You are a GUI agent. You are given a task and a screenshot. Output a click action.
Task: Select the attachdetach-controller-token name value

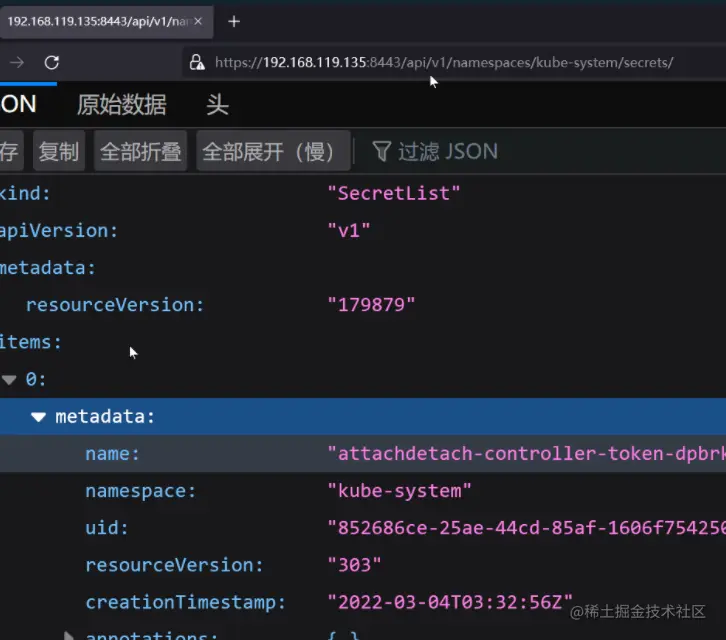pyautogui.click(x=526, y=454)
